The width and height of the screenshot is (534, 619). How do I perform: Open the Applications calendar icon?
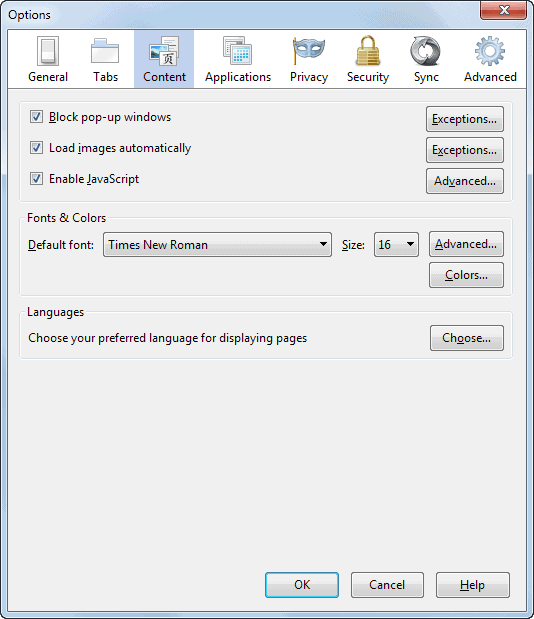click(238, 51)
